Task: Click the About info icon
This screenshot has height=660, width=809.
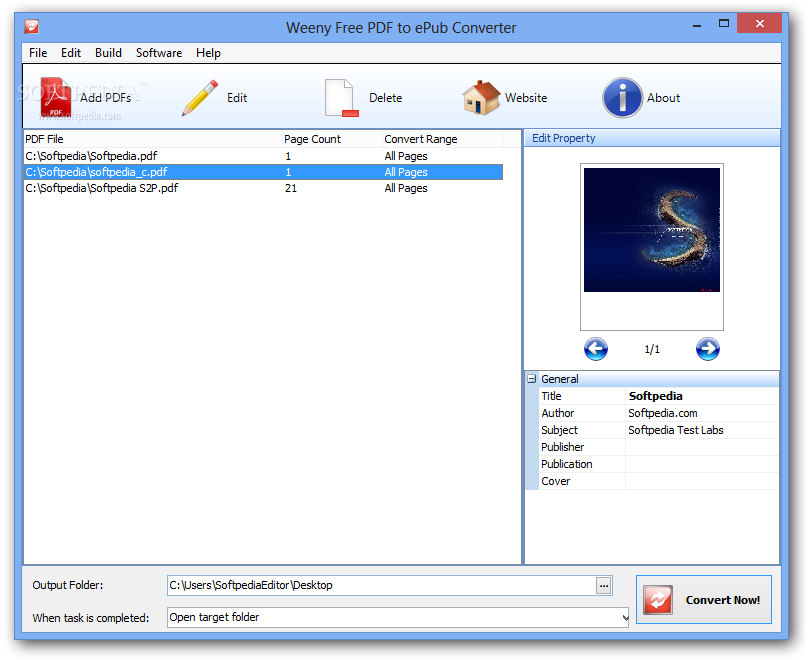Action: pos(622,98)
